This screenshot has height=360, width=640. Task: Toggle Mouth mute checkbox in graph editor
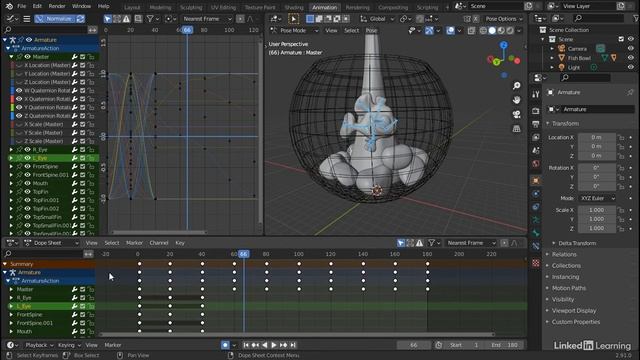click(x=83, y=183)
